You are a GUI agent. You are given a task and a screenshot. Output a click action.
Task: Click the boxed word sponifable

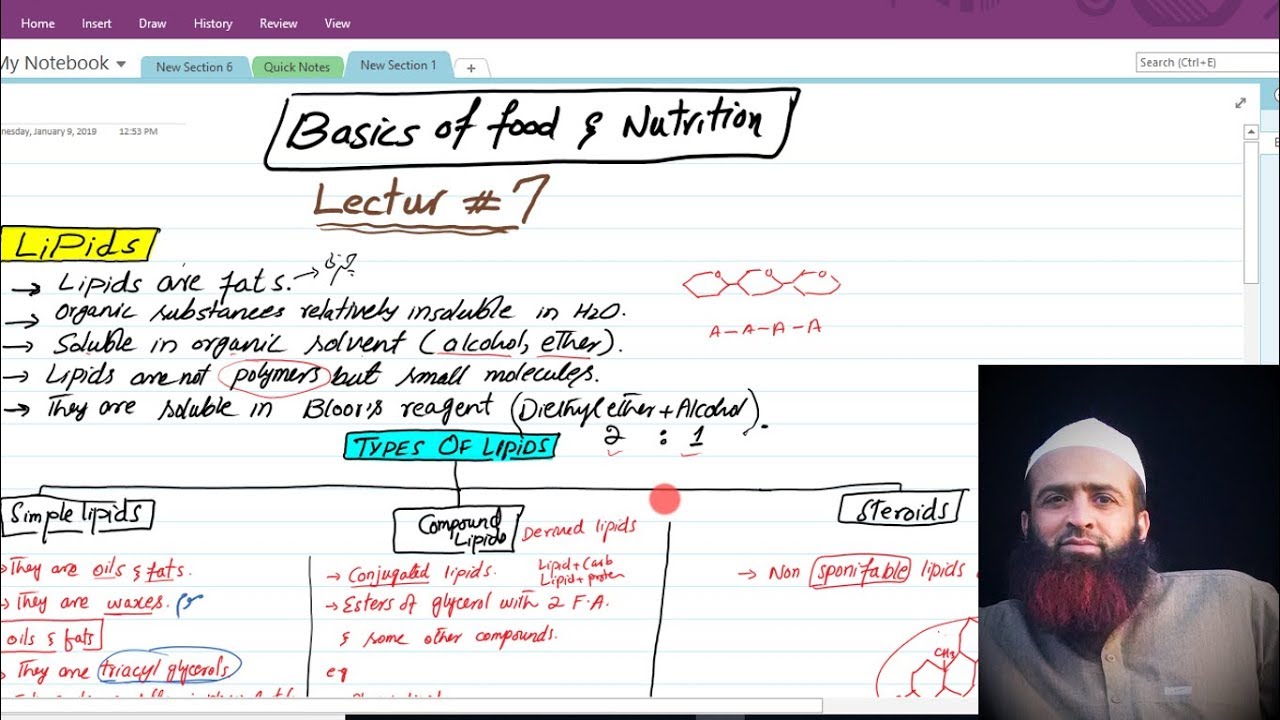862,571
